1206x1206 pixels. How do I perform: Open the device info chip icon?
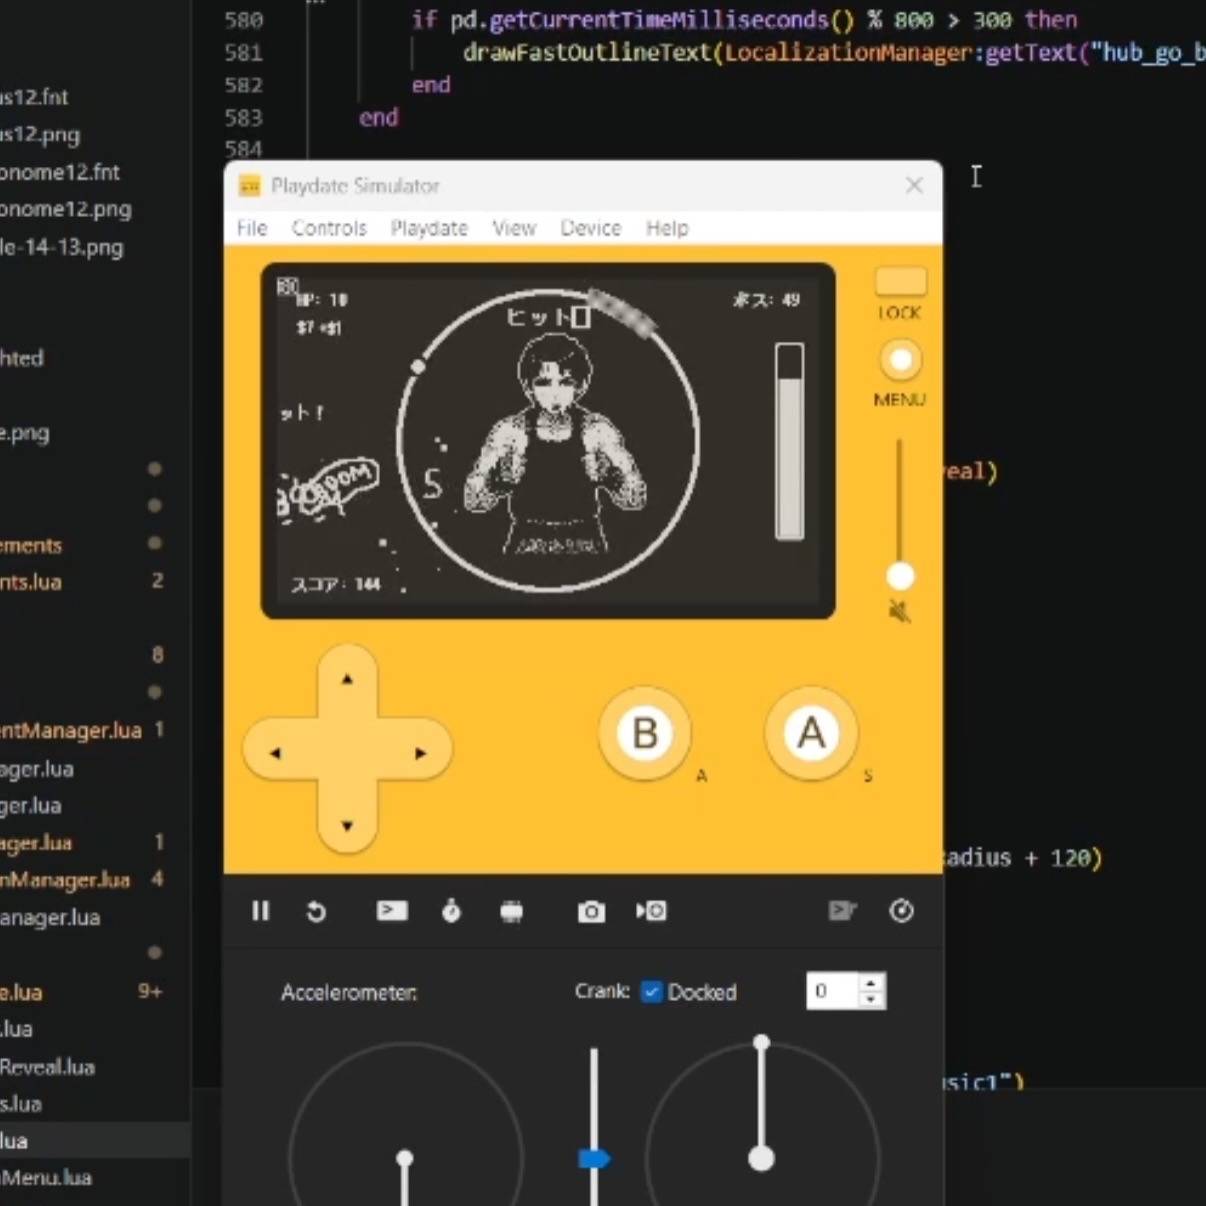pos(511,911)
